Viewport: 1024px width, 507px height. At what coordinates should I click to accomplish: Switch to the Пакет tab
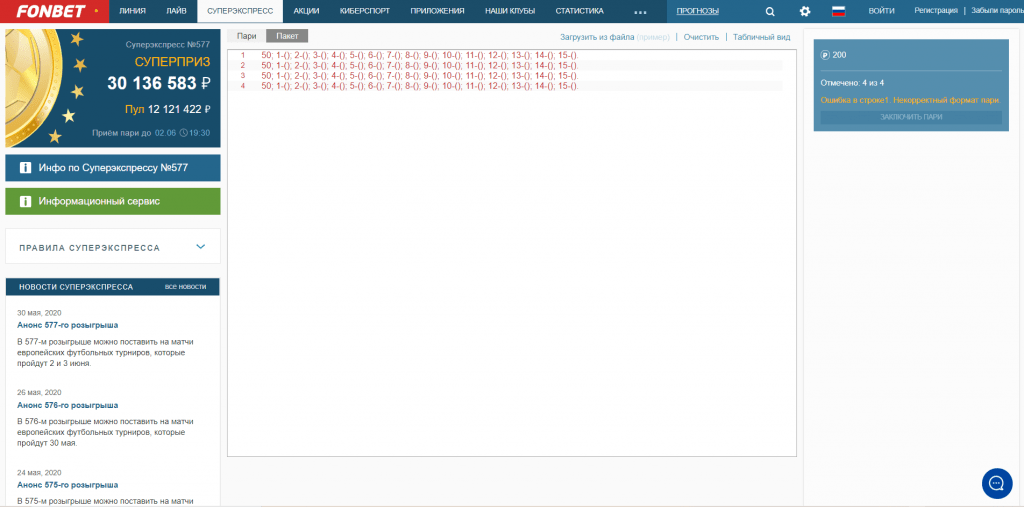click(x=287, y=37)
